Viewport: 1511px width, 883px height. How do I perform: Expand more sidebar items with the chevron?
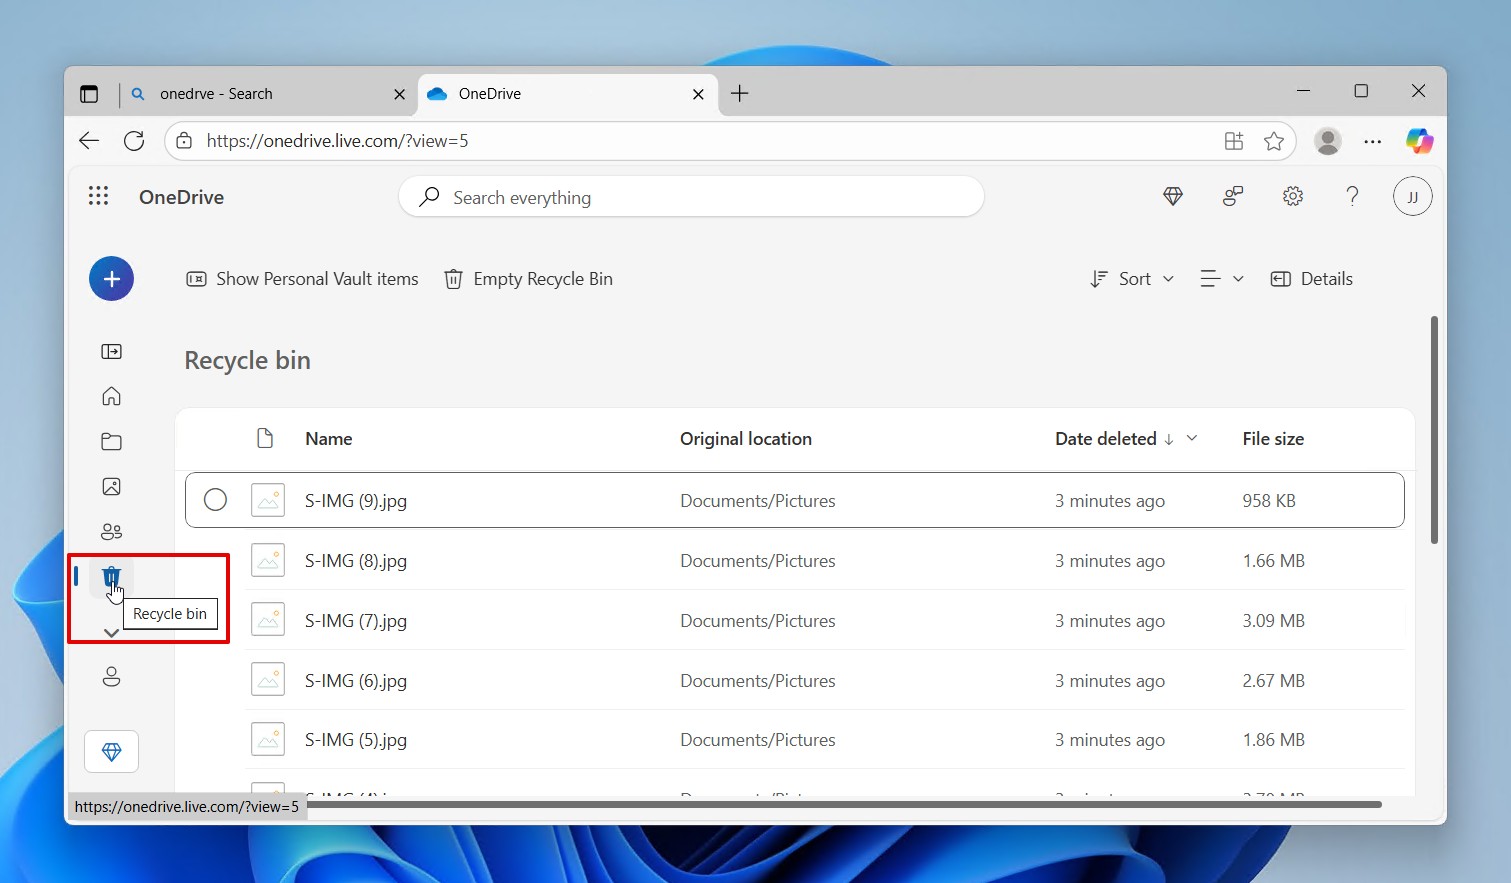(x=111, y=631)
